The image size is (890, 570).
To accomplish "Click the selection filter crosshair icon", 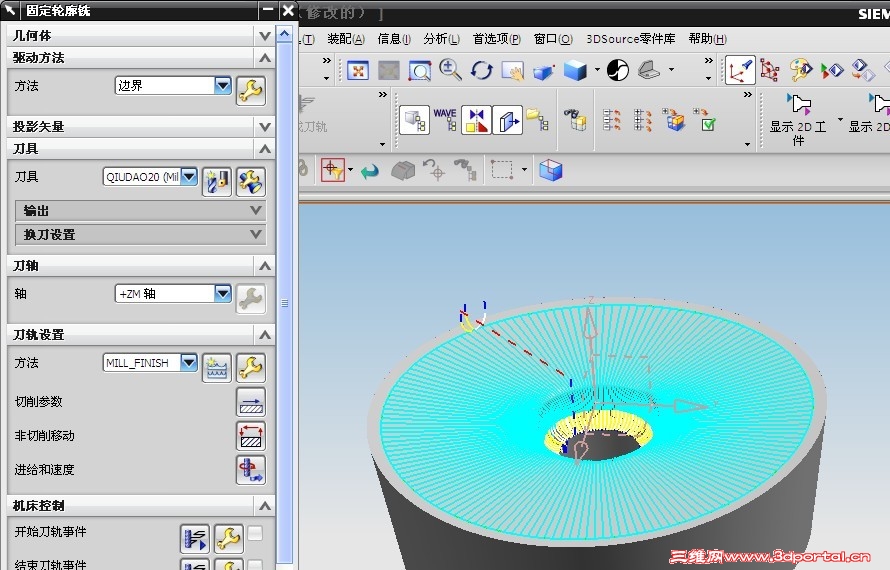I will point(333,170).
